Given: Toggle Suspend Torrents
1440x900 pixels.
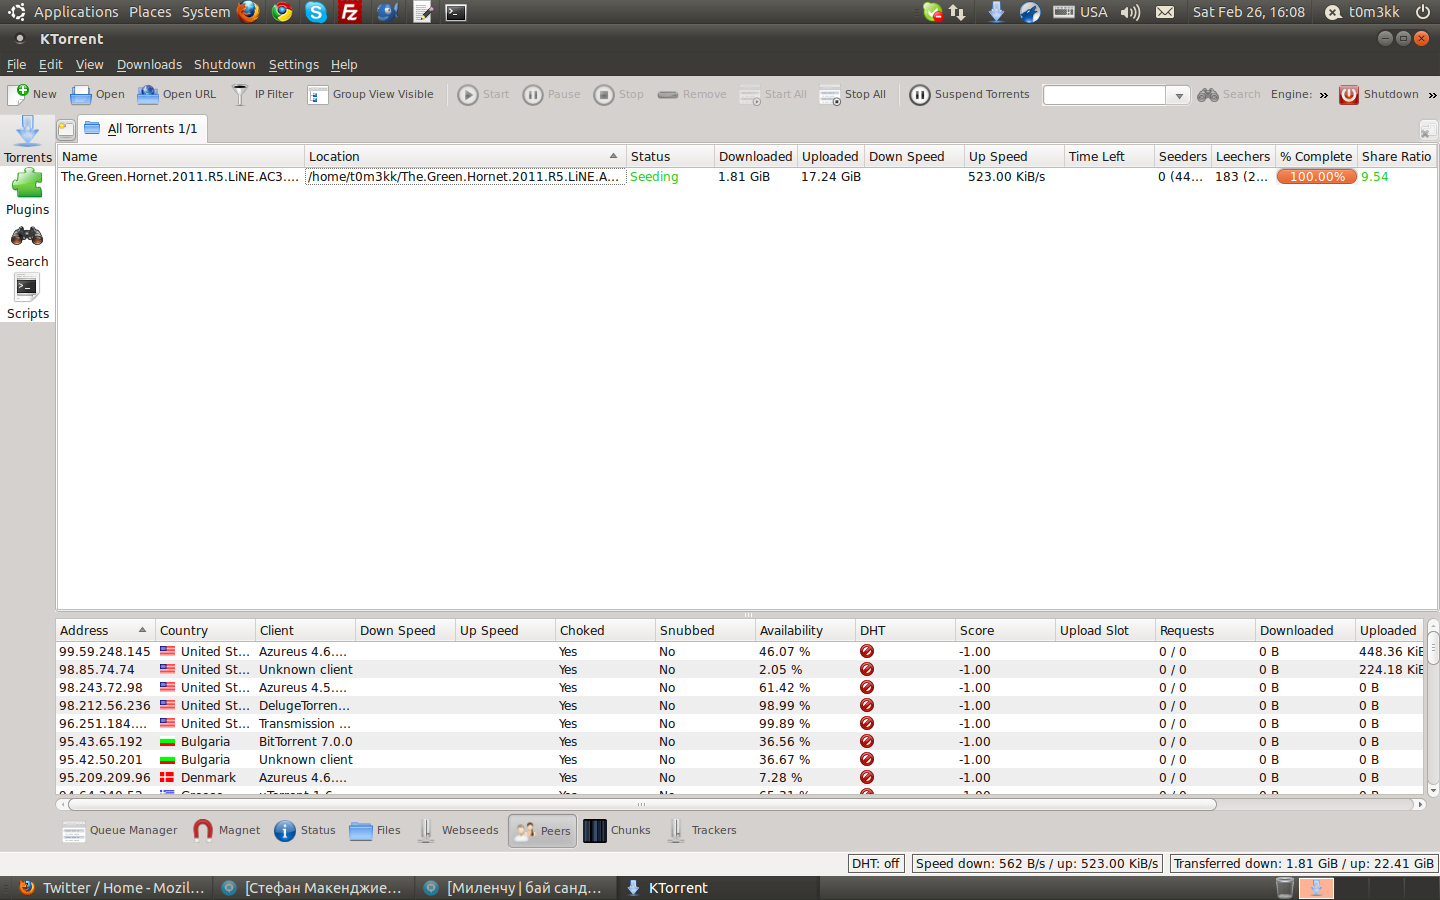Looking at the screenshot, I should point(970,95).
